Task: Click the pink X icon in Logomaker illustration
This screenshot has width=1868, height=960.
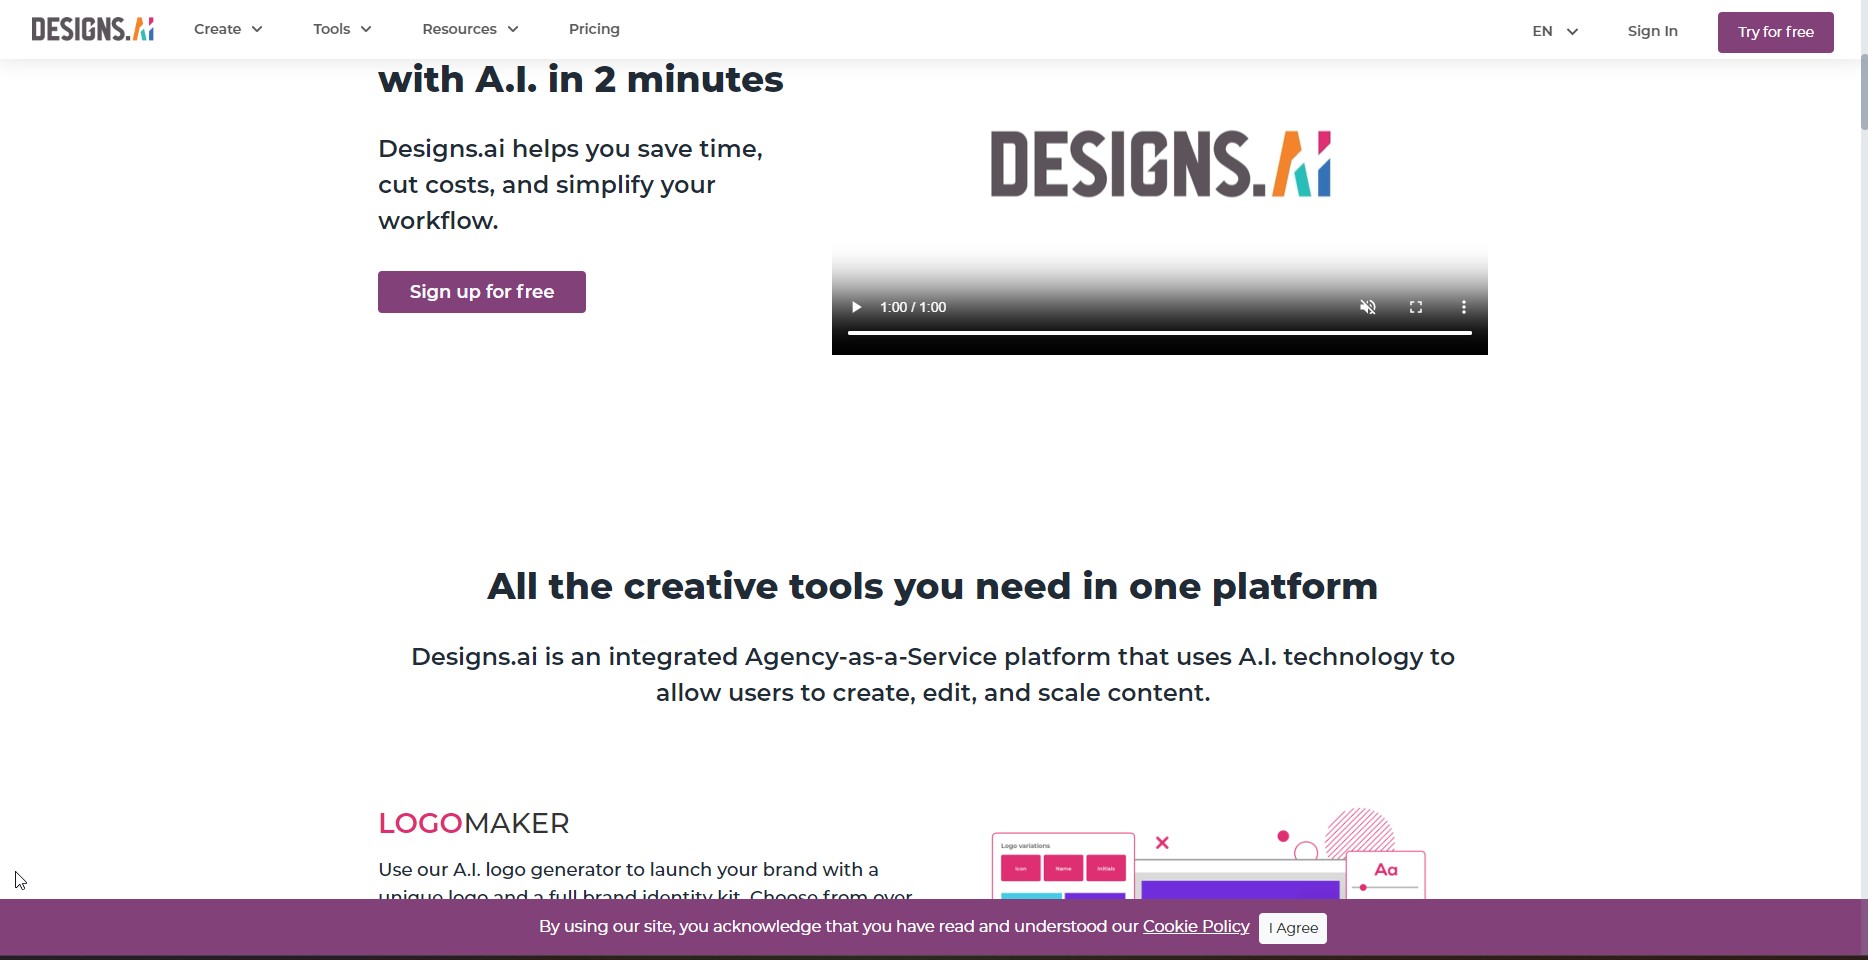Action: click(1162, 843)
